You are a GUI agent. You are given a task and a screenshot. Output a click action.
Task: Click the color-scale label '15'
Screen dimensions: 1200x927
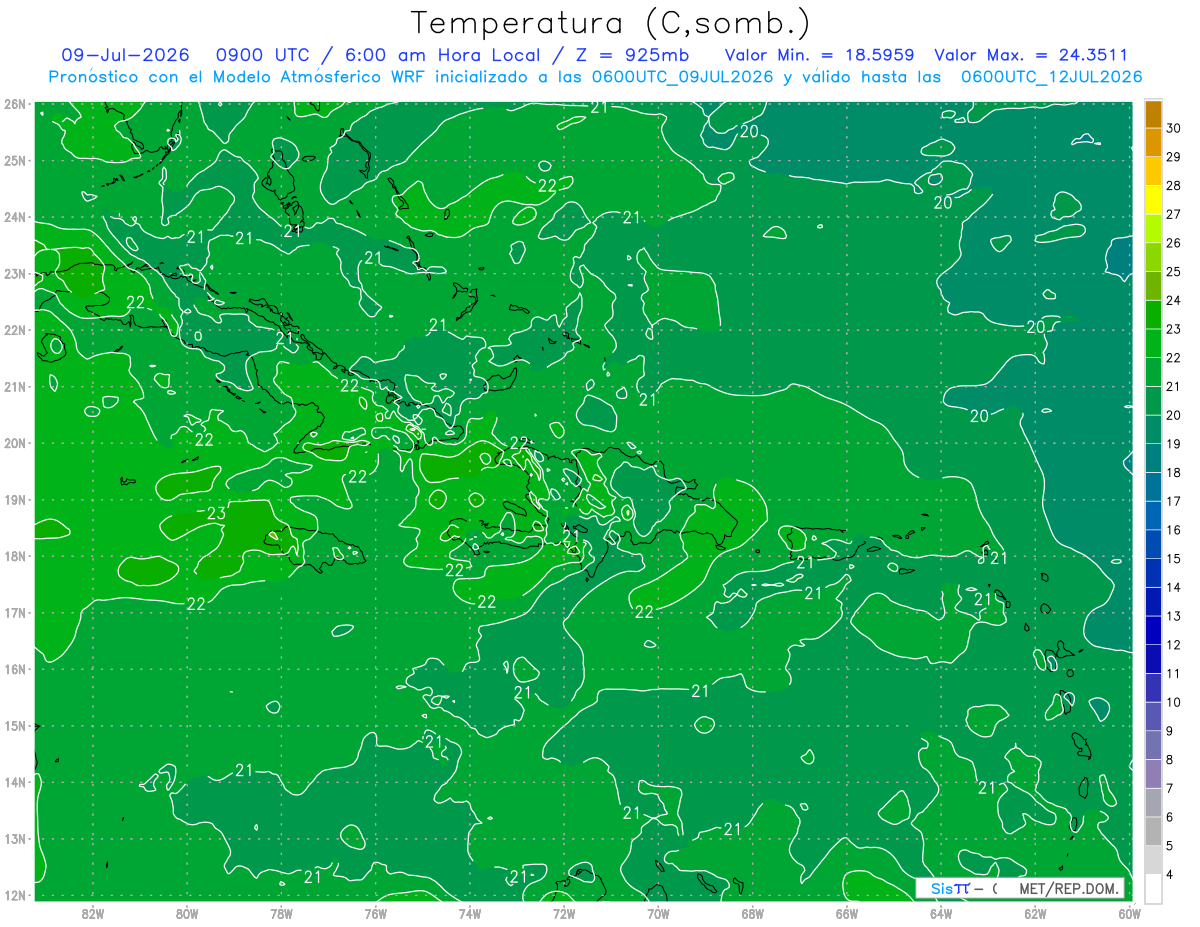(x=1174, y=558)
